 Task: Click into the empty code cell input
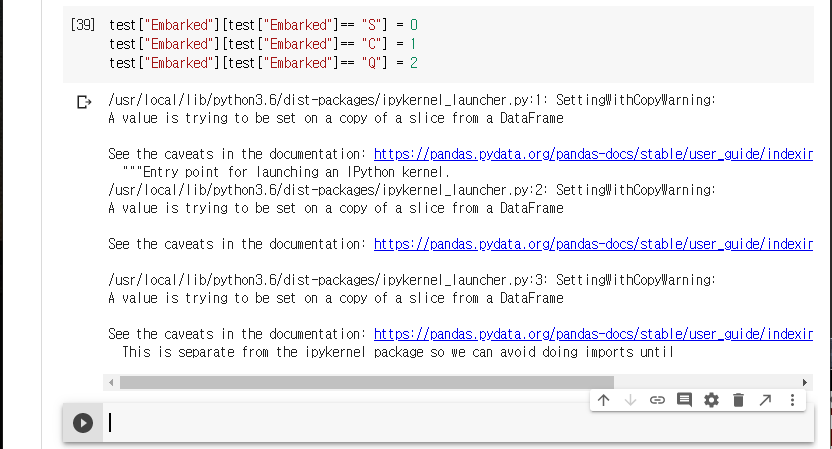point(450,423)
